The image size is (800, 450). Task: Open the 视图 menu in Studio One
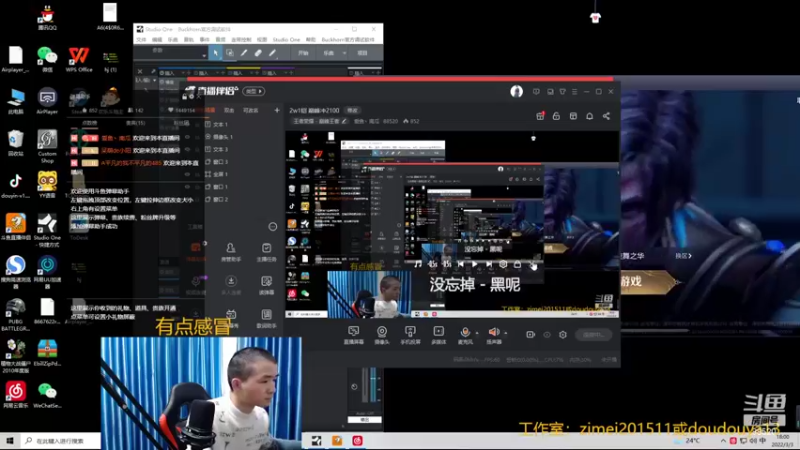click(262, 40)
